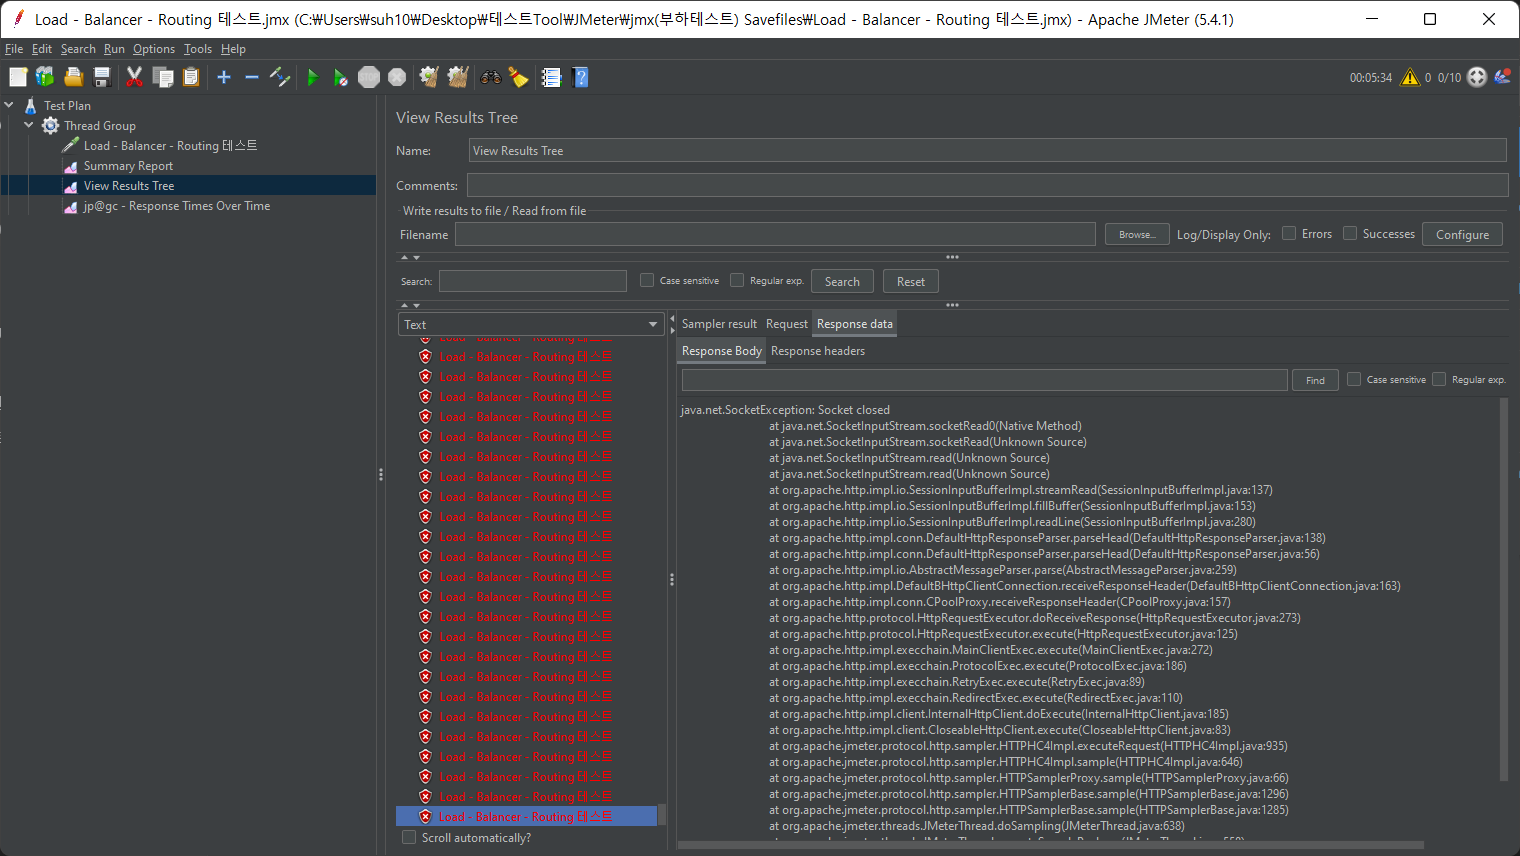The height and width of the screenshot is (856, 1520).
Task: Click the Toggle pipette icon
Action: [x=280, y=78]
